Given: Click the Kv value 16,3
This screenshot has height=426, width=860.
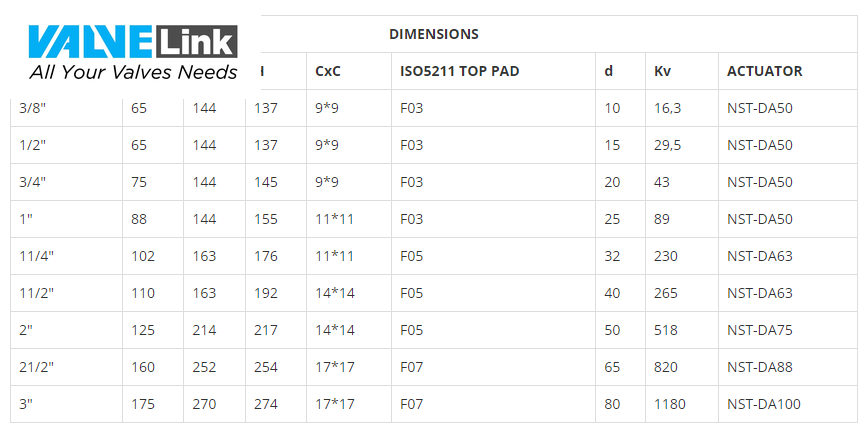Looking at the screenshot, I should coord(668,108).
